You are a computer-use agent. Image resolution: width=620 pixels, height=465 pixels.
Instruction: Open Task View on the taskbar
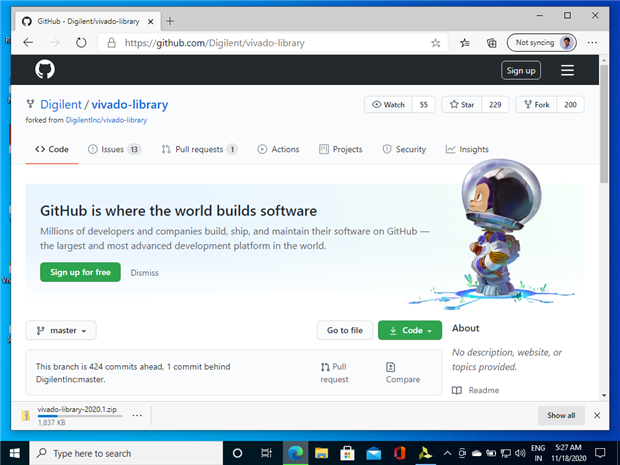267,453
